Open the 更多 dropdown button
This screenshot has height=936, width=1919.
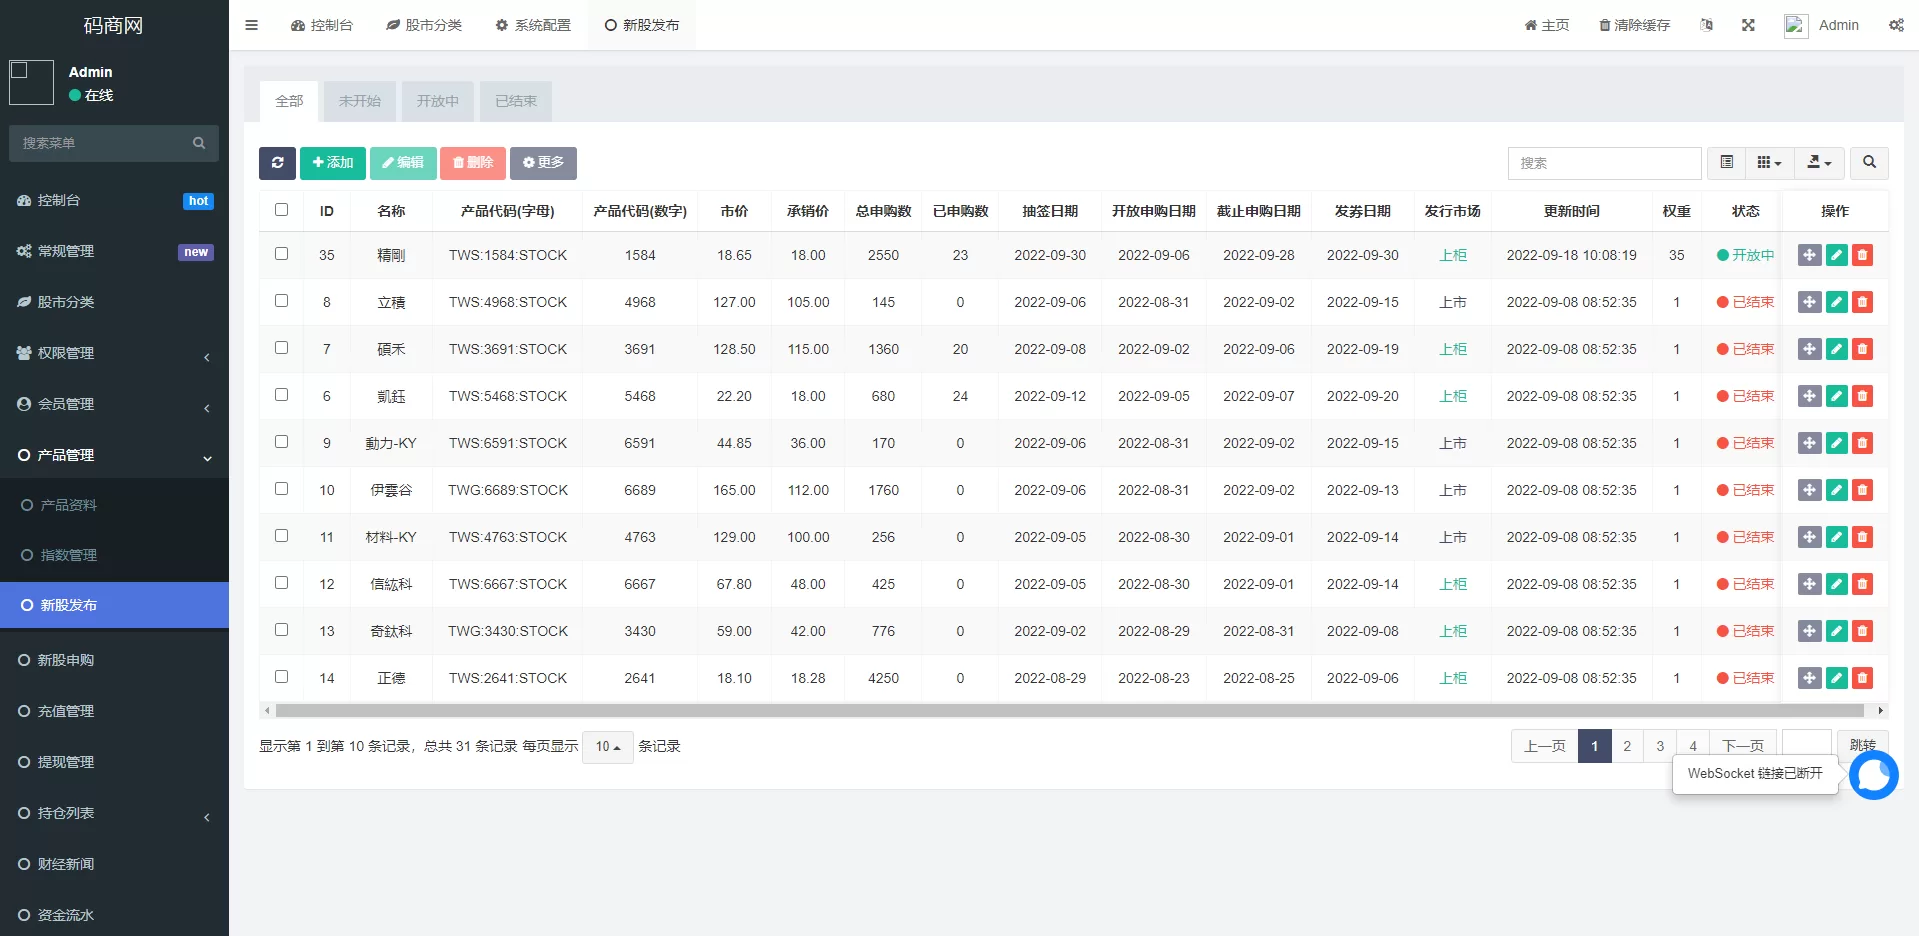tap(543, 163)
